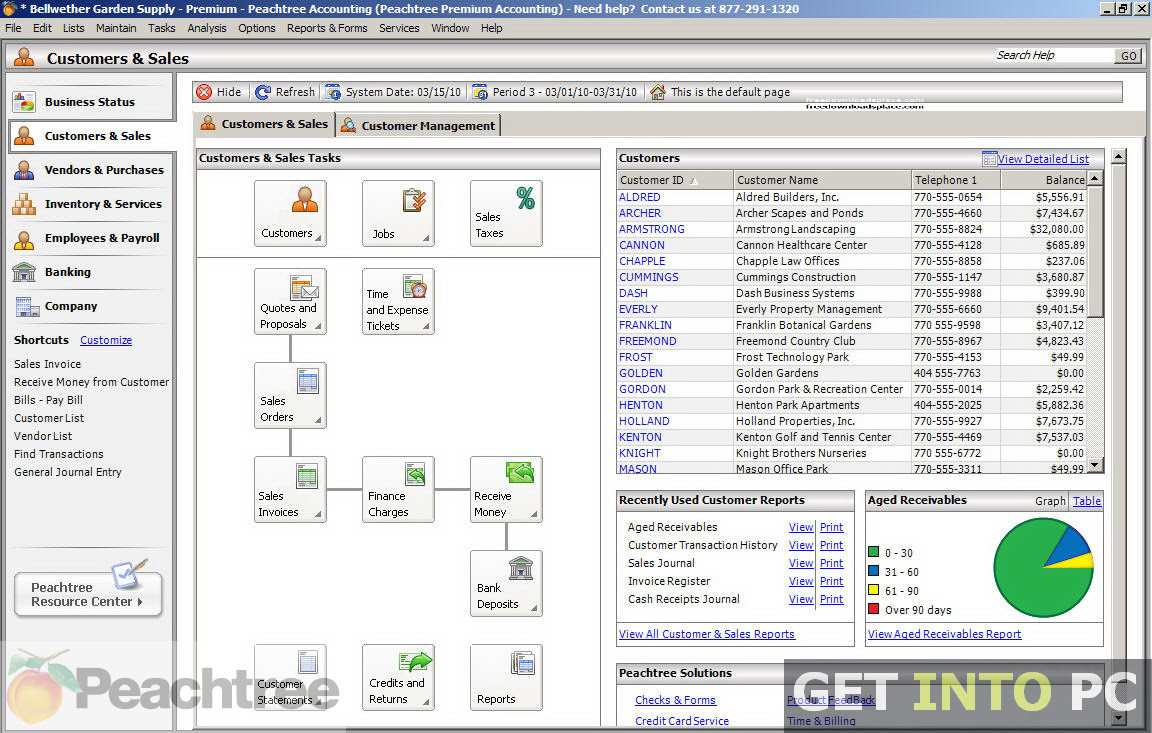The image size is (1152, 733).
Task: Open the Customer Statements task
Action: coord(290,677)
